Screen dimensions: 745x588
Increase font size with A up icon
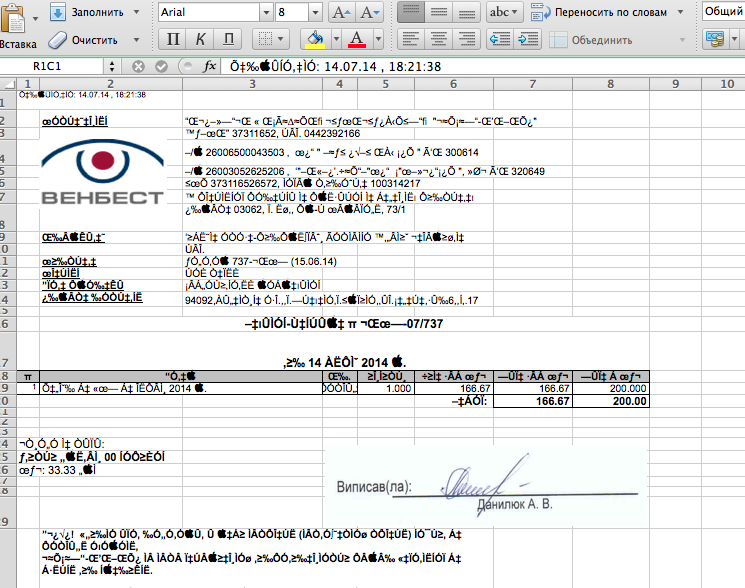[x=341, y=12]
